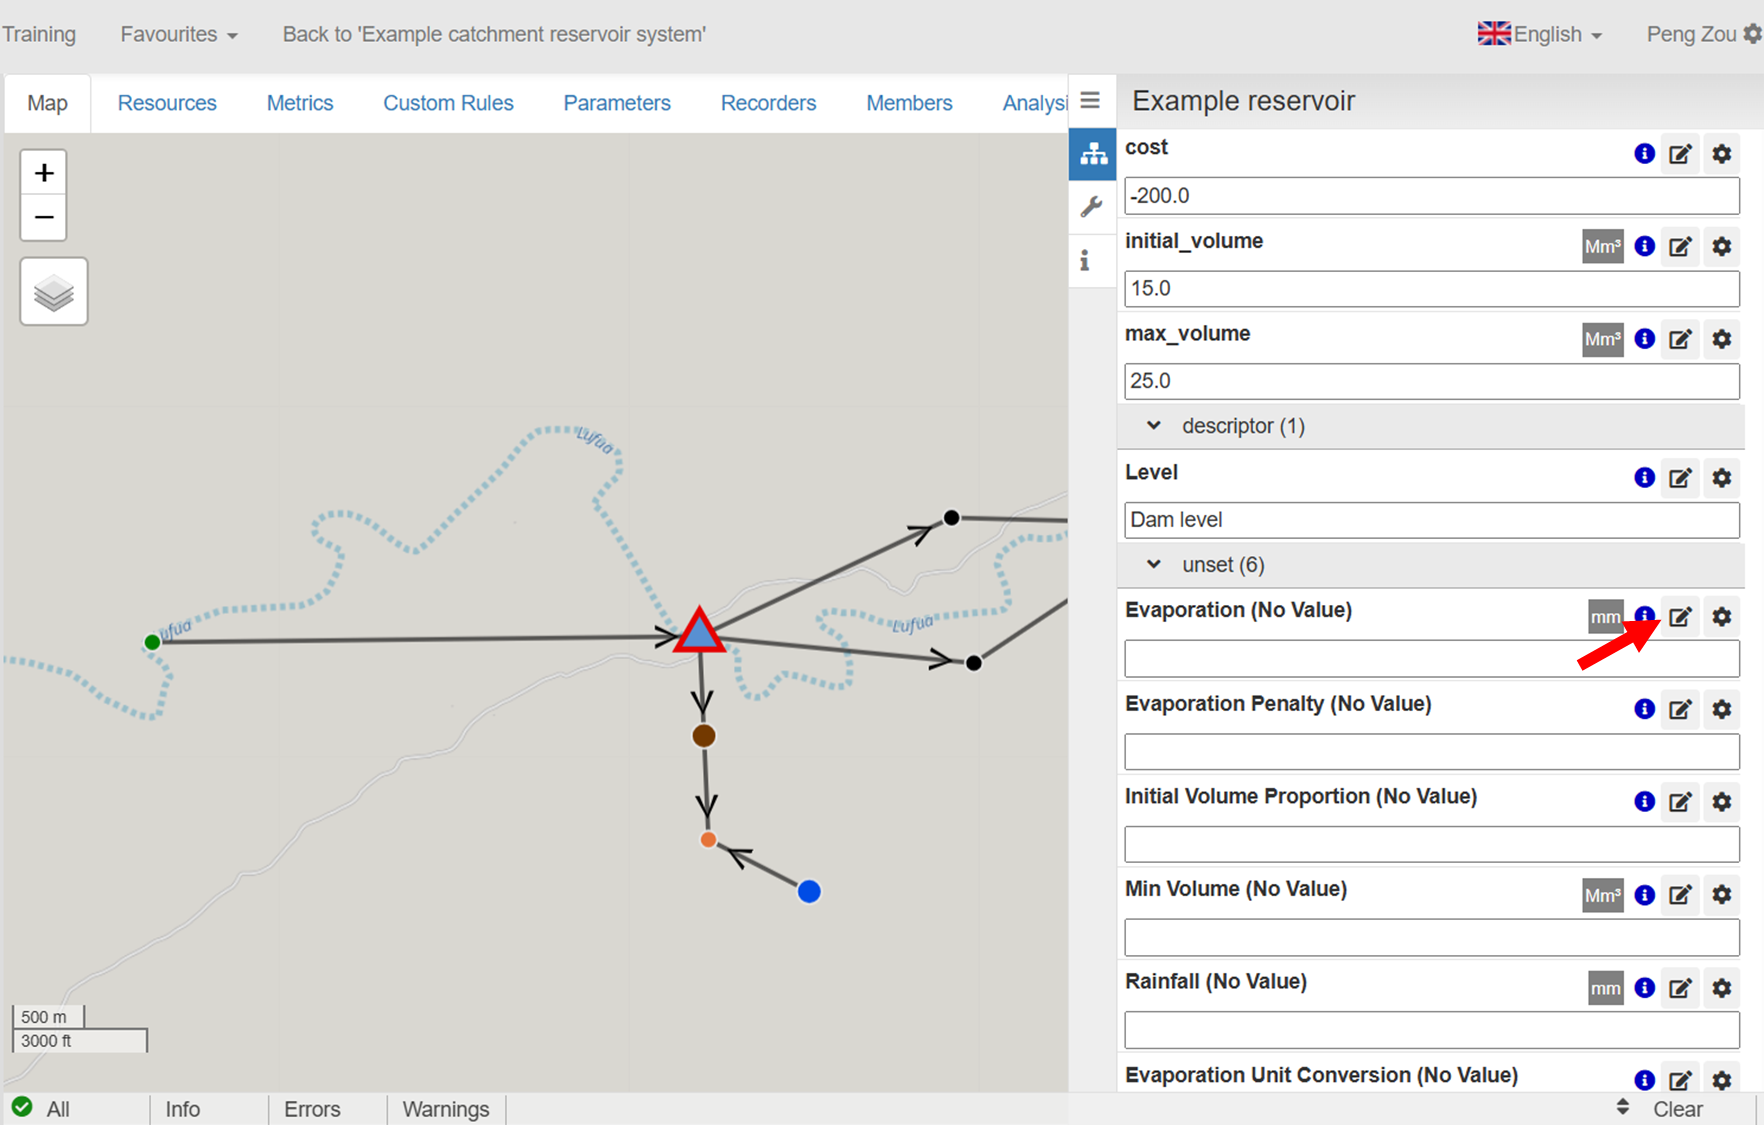Viewport: 1764px width, 1125px height.
Task: Click mm unit badge for Rainfall
Action: point(1605,989)
